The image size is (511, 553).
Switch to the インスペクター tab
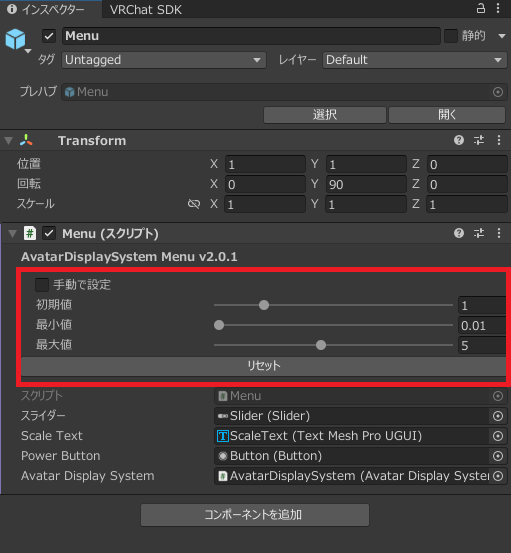pos(51,10)
